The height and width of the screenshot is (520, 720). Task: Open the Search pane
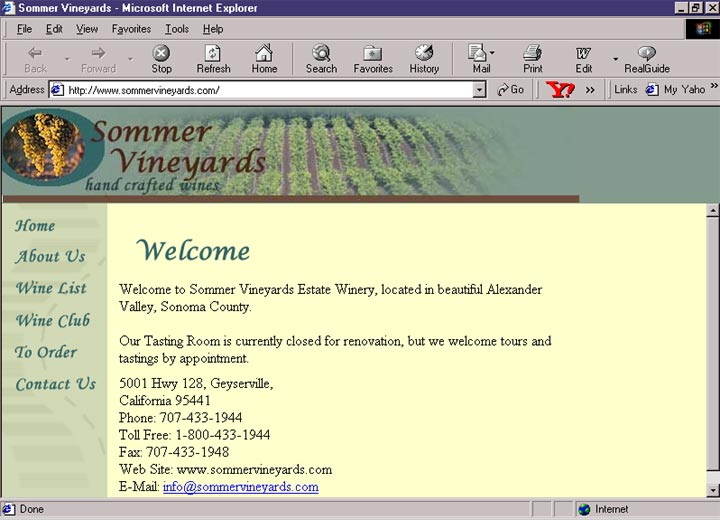321,59
